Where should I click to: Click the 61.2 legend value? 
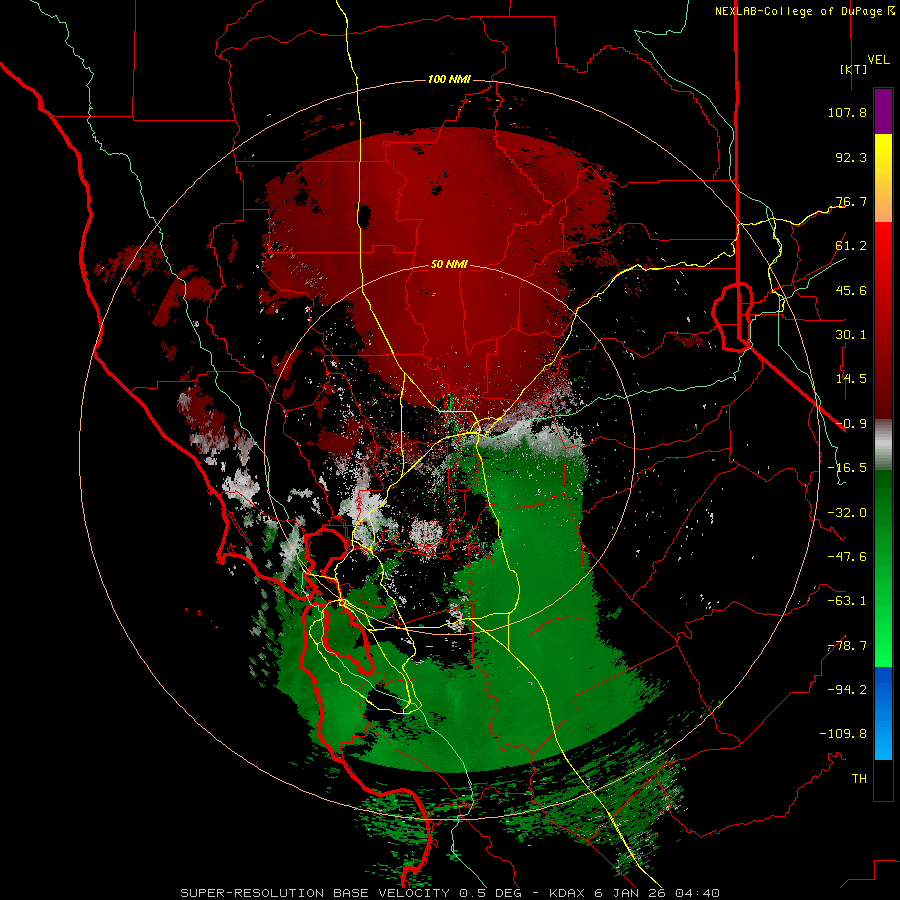click(851, 246)
